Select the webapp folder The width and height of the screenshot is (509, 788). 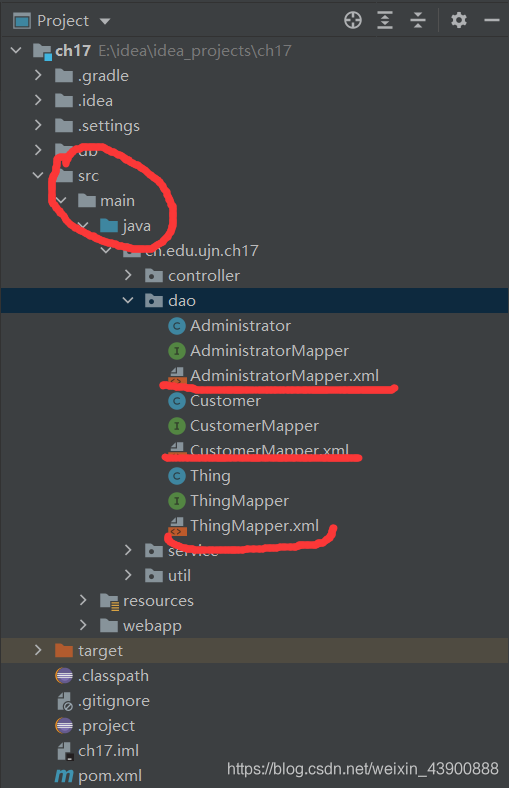tap(152, 626)
